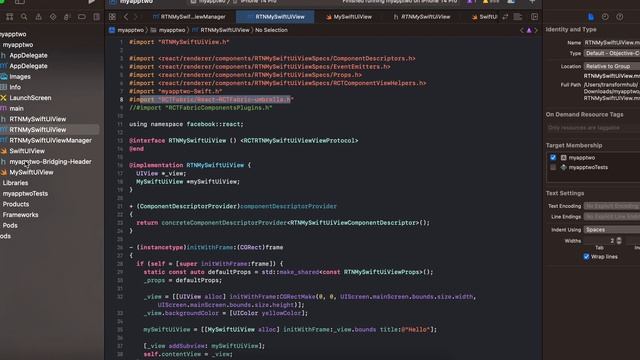Show the File inspector
Viewport: 640px width, 360px height.
click(591, 17)
